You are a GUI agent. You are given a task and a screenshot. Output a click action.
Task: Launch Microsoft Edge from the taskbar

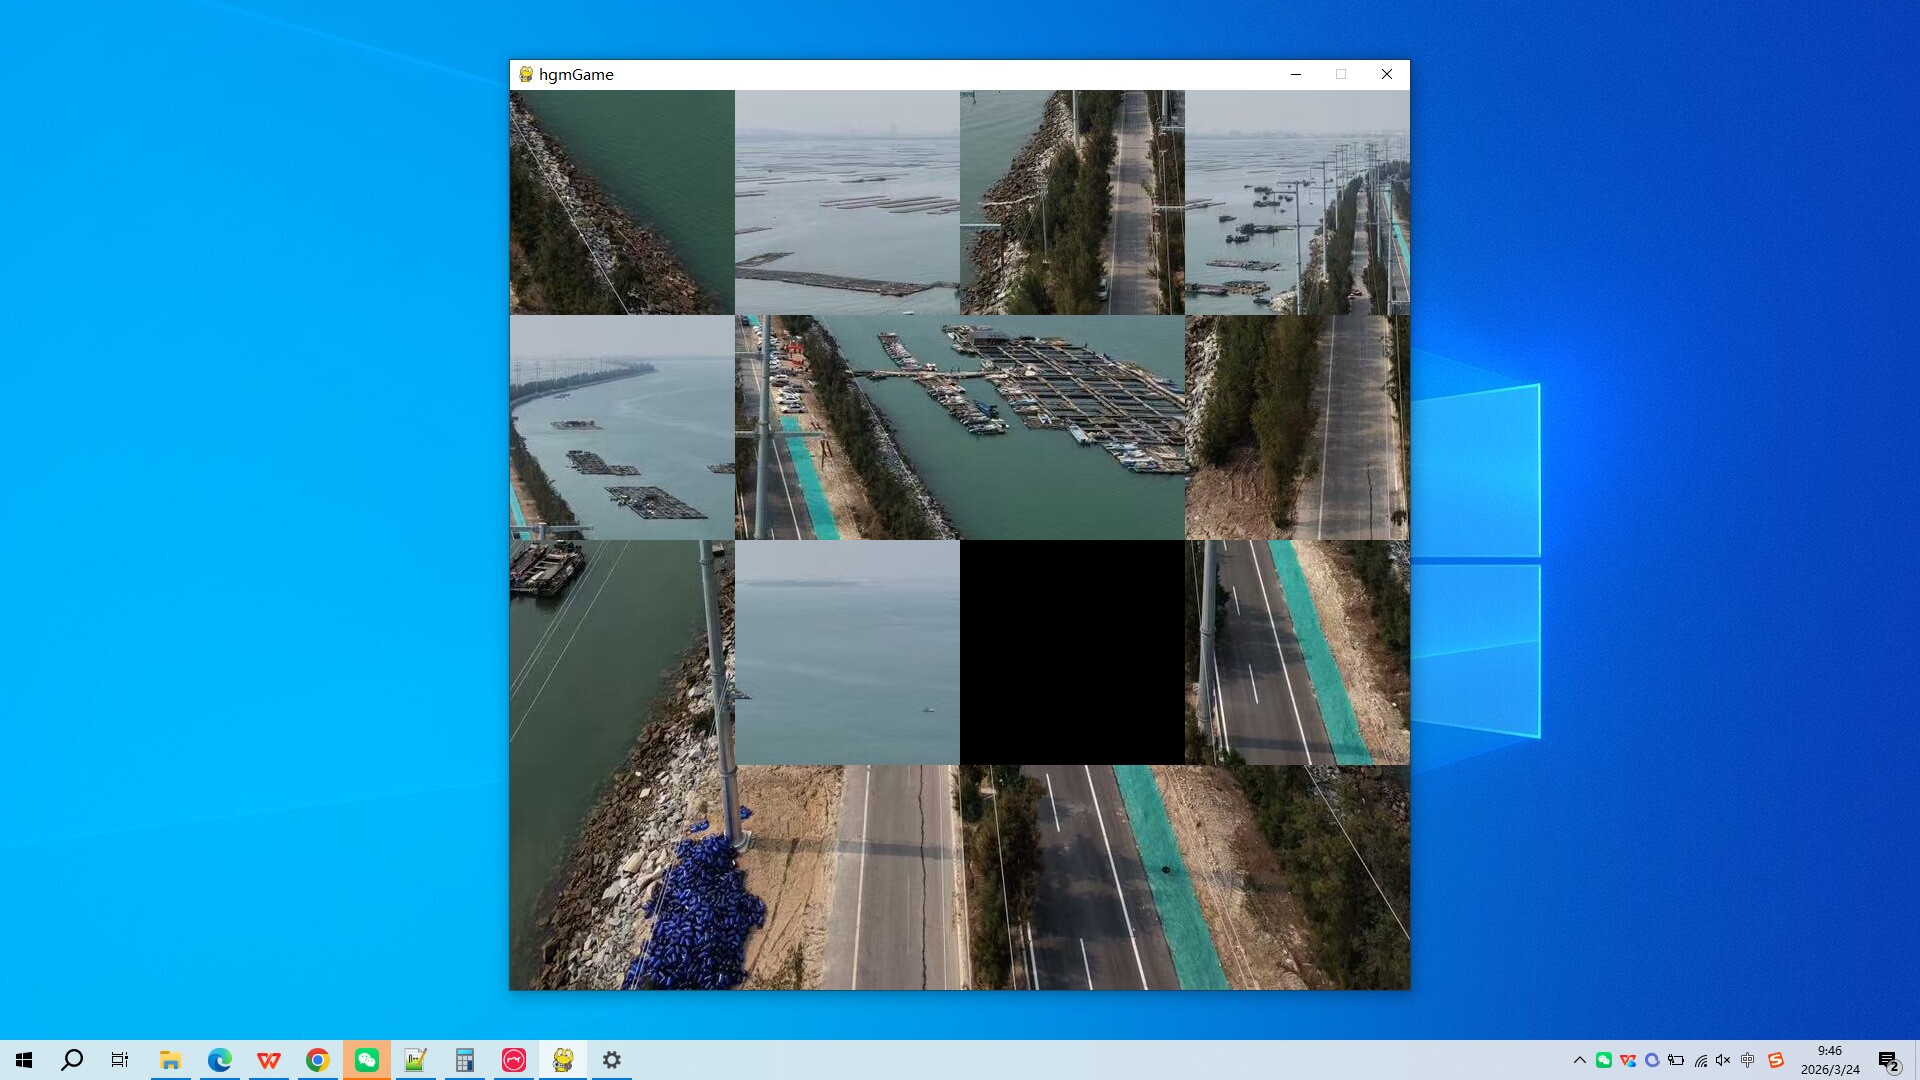[219, 1060]
